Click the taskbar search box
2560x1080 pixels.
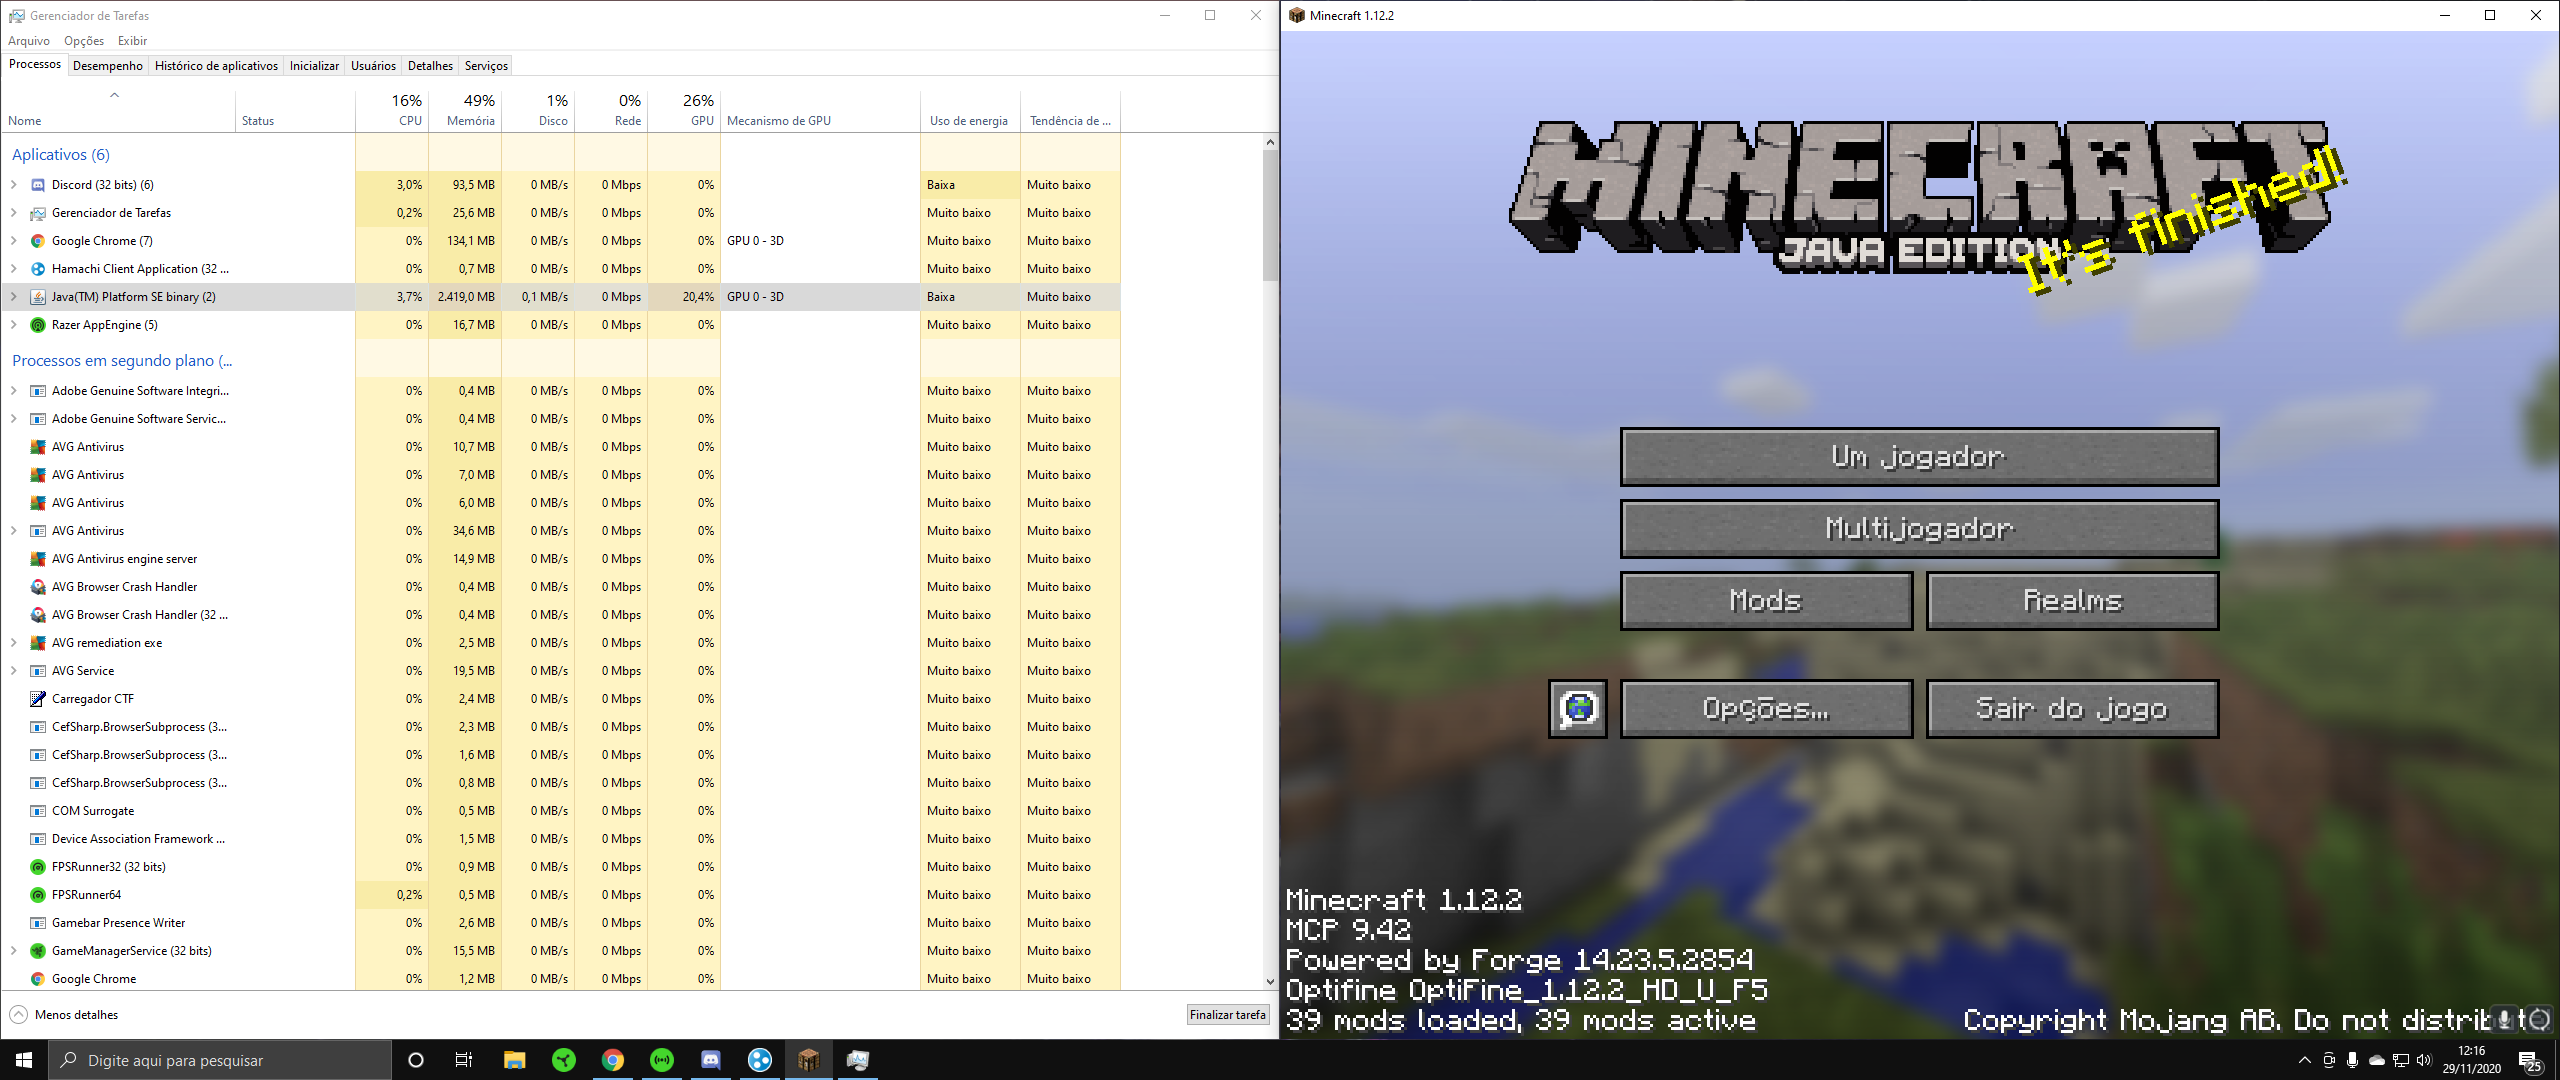click(x=220, y=1060)
